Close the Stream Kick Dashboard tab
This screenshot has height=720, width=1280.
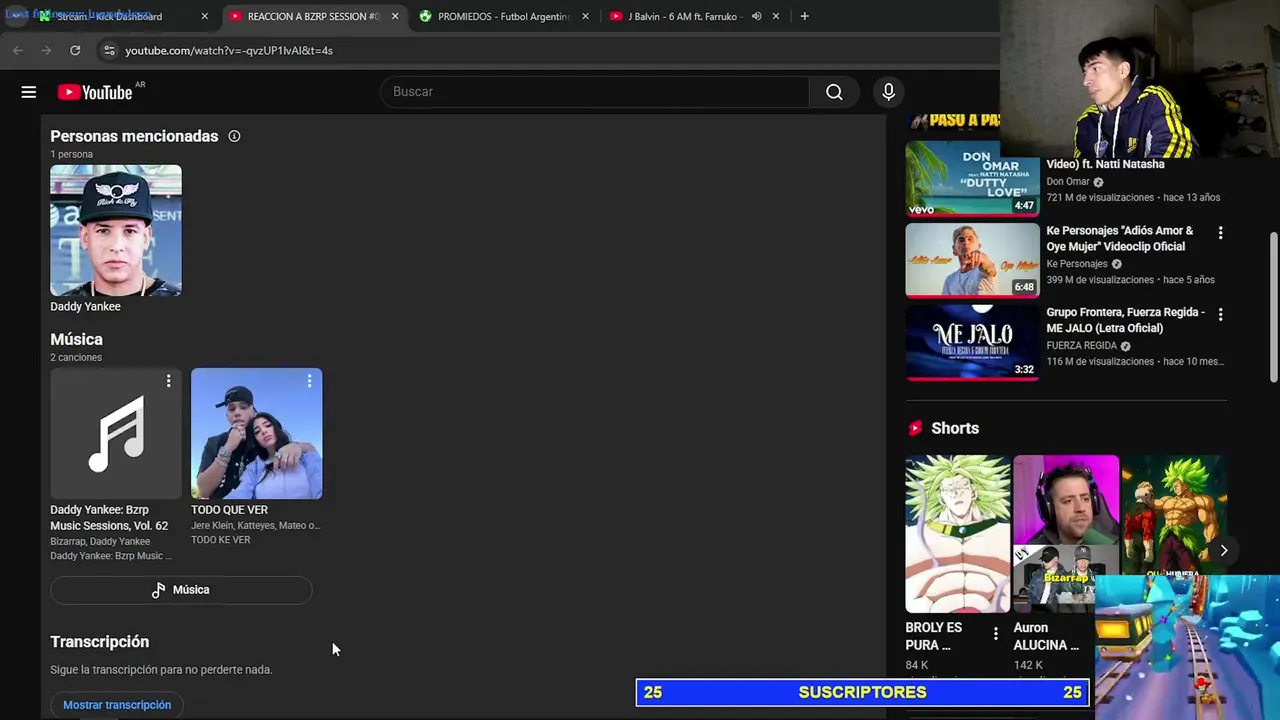(x=204, y=16)
